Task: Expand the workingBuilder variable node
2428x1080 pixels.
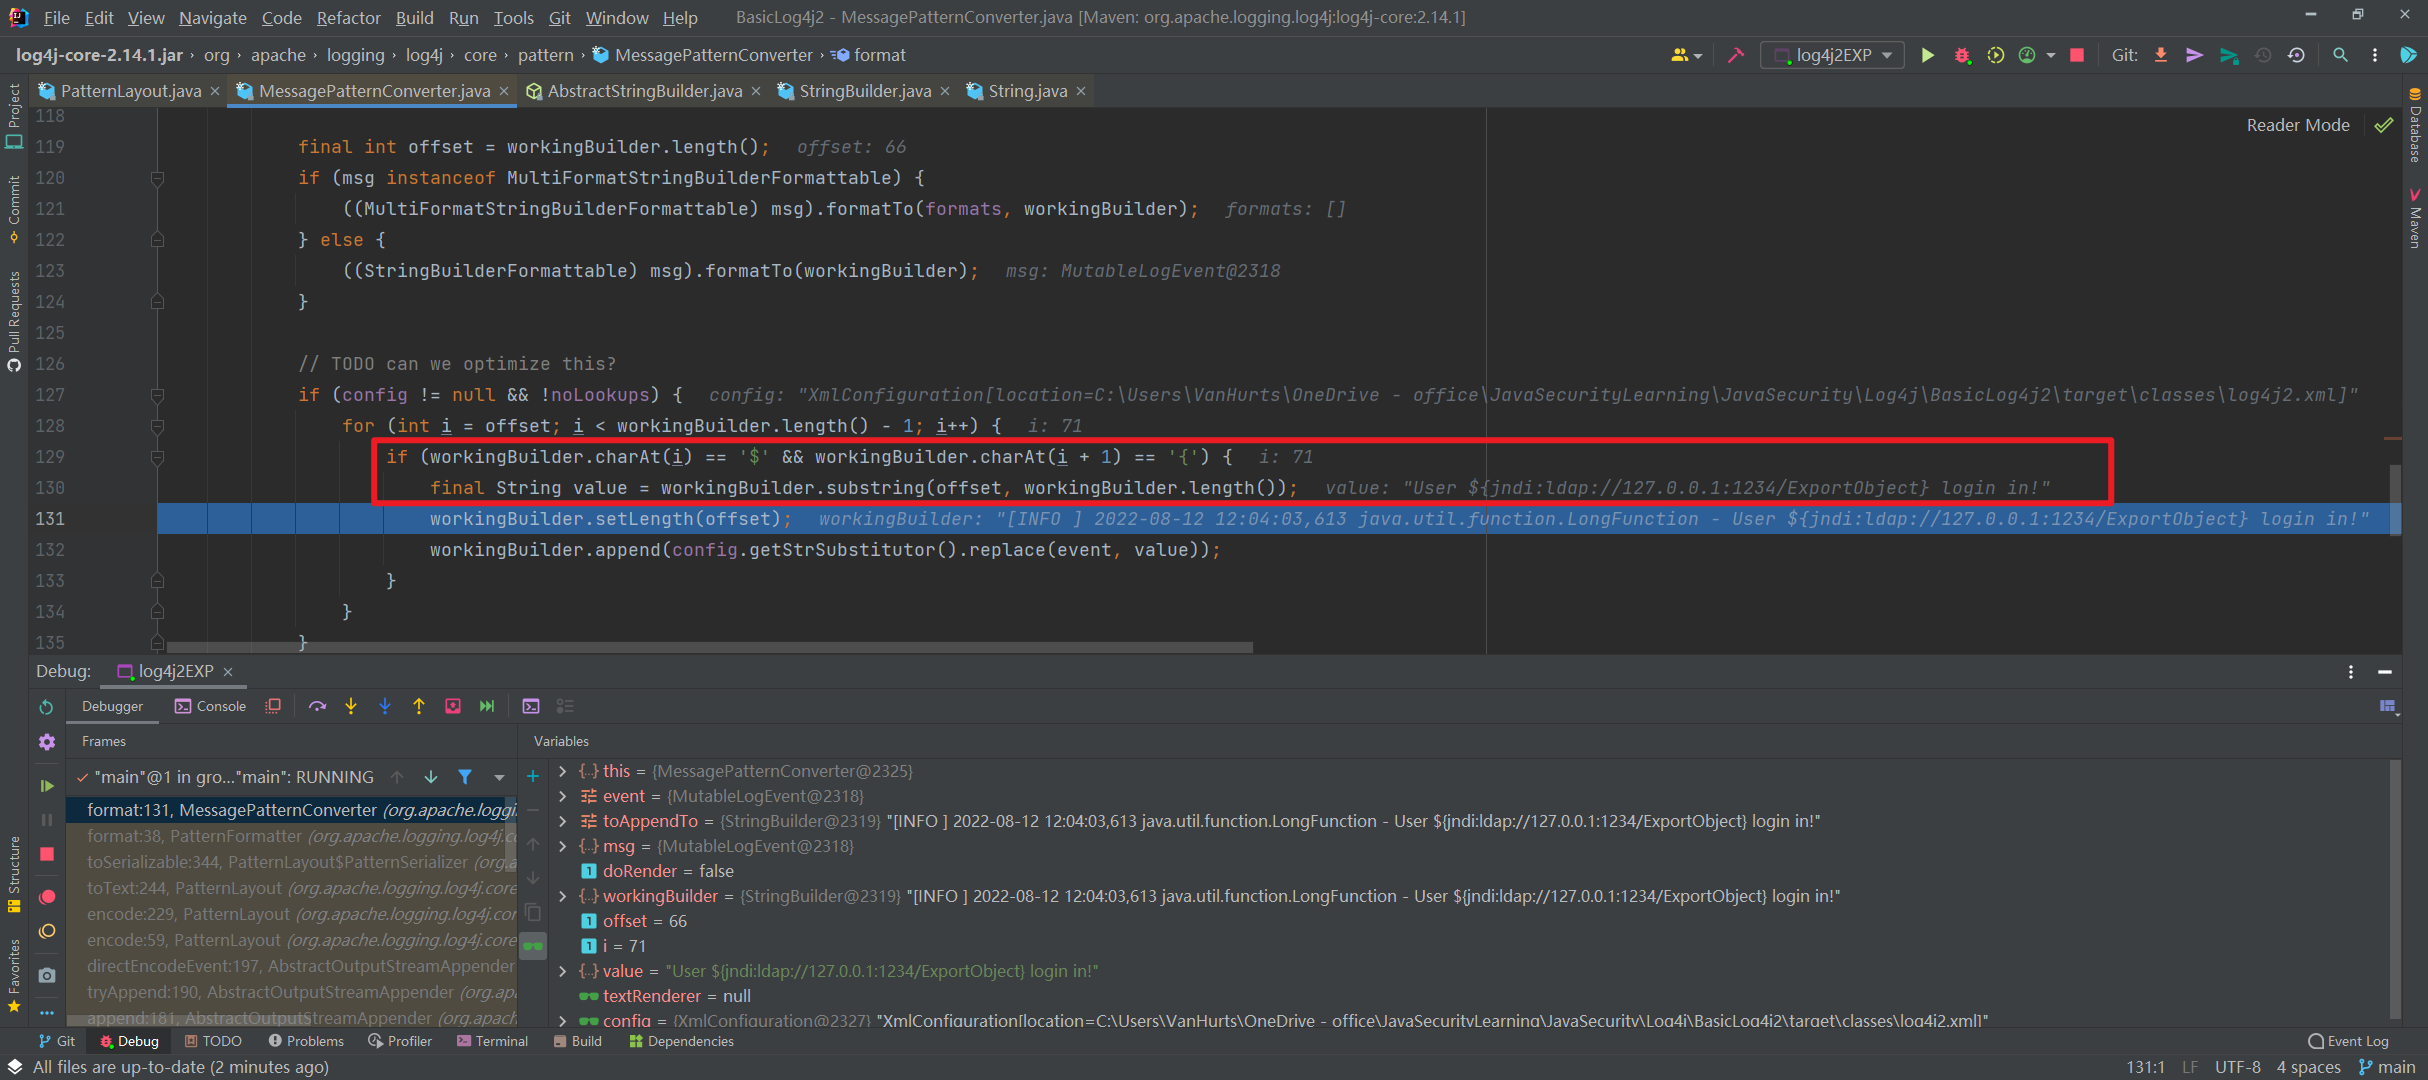Action: point(563,896)
